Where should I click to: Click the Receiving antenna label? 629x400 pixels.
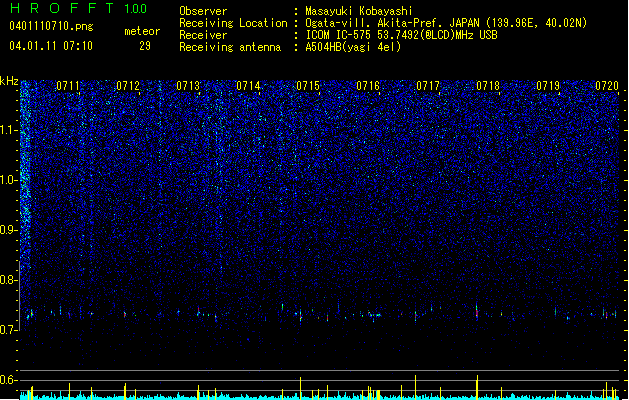pos(230,47)
